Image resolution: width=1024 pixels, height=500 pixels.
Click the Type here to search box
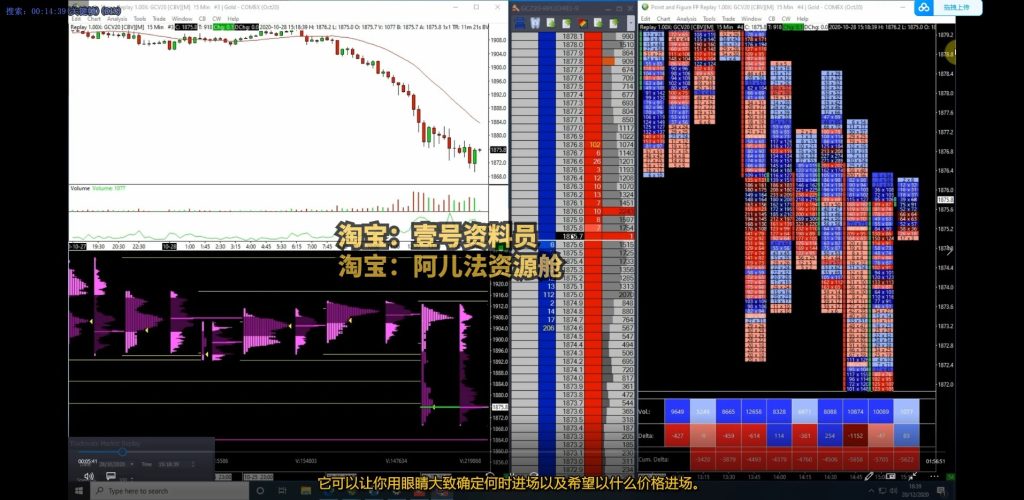167,491
